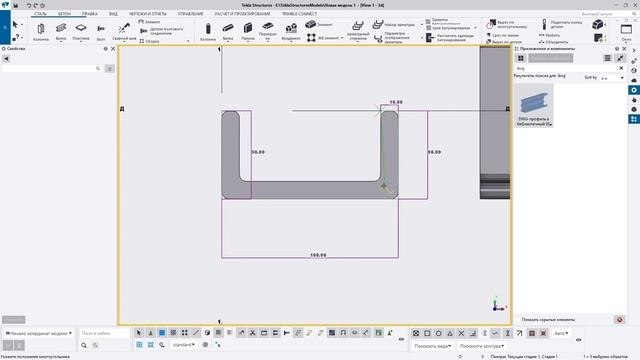The image size is (640, 360).
Task: Select the concrete Column tool
Action: (x=208, y=31)
